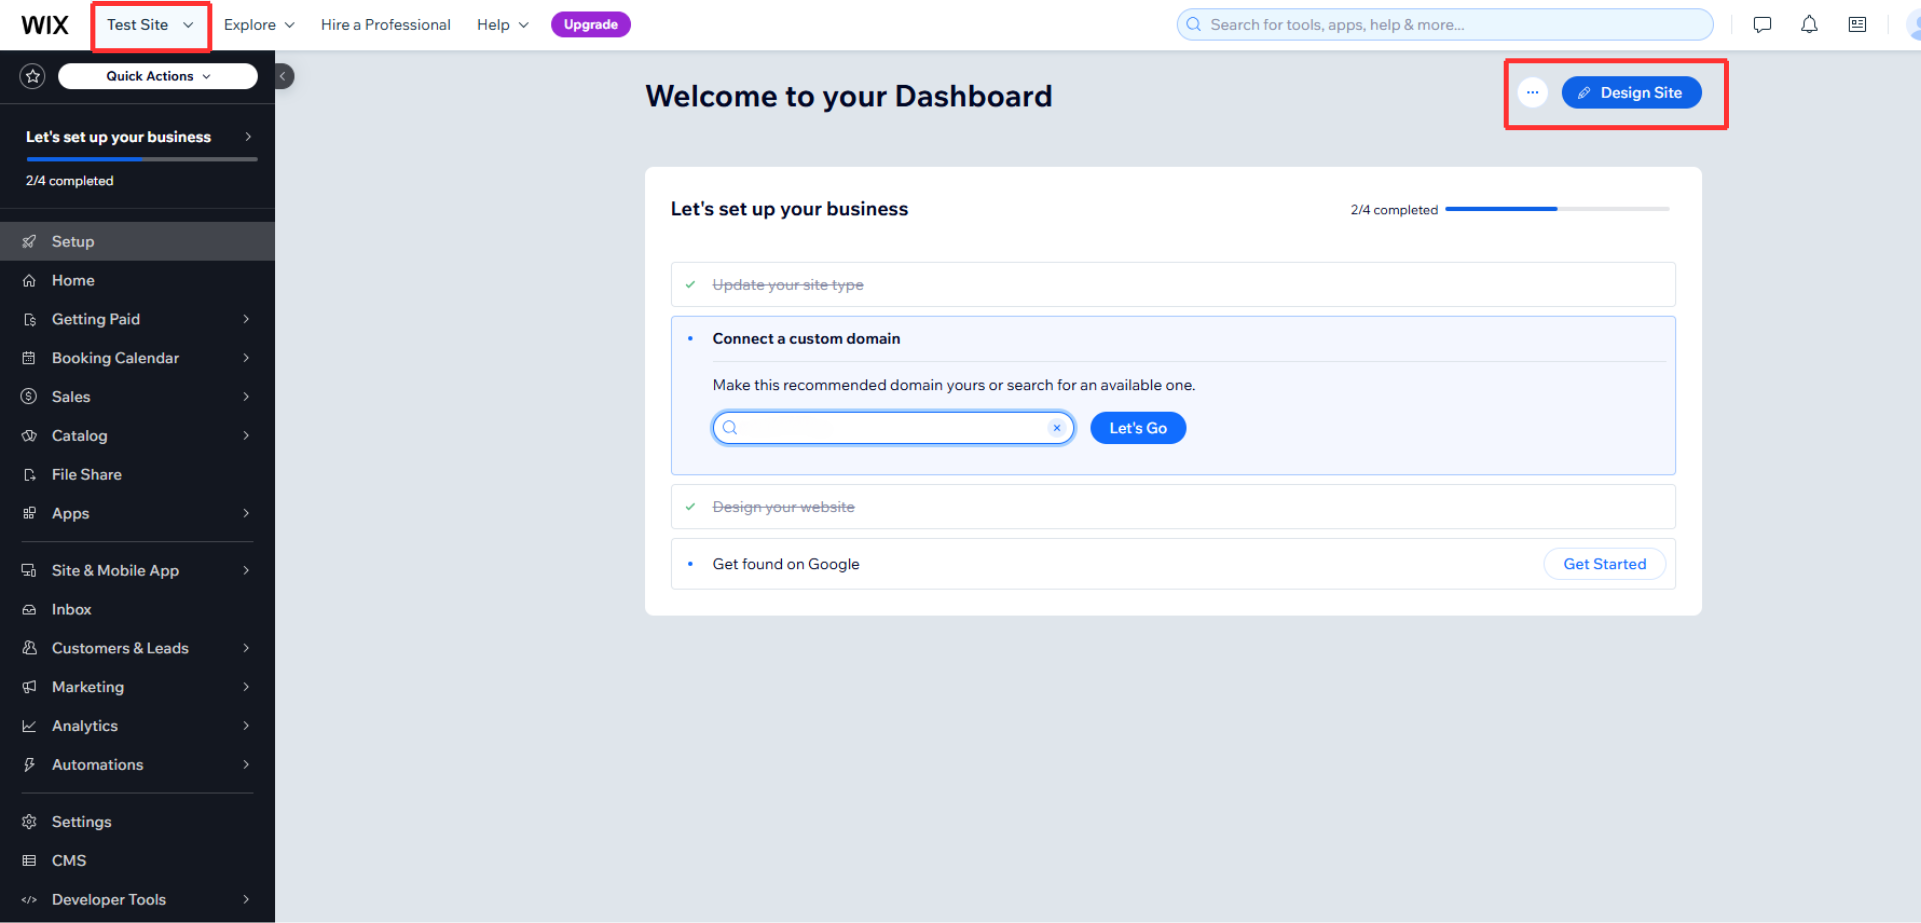Open Inbox from the sidebar
Viewport: 1921px width, 923px height.
point(71,610)
